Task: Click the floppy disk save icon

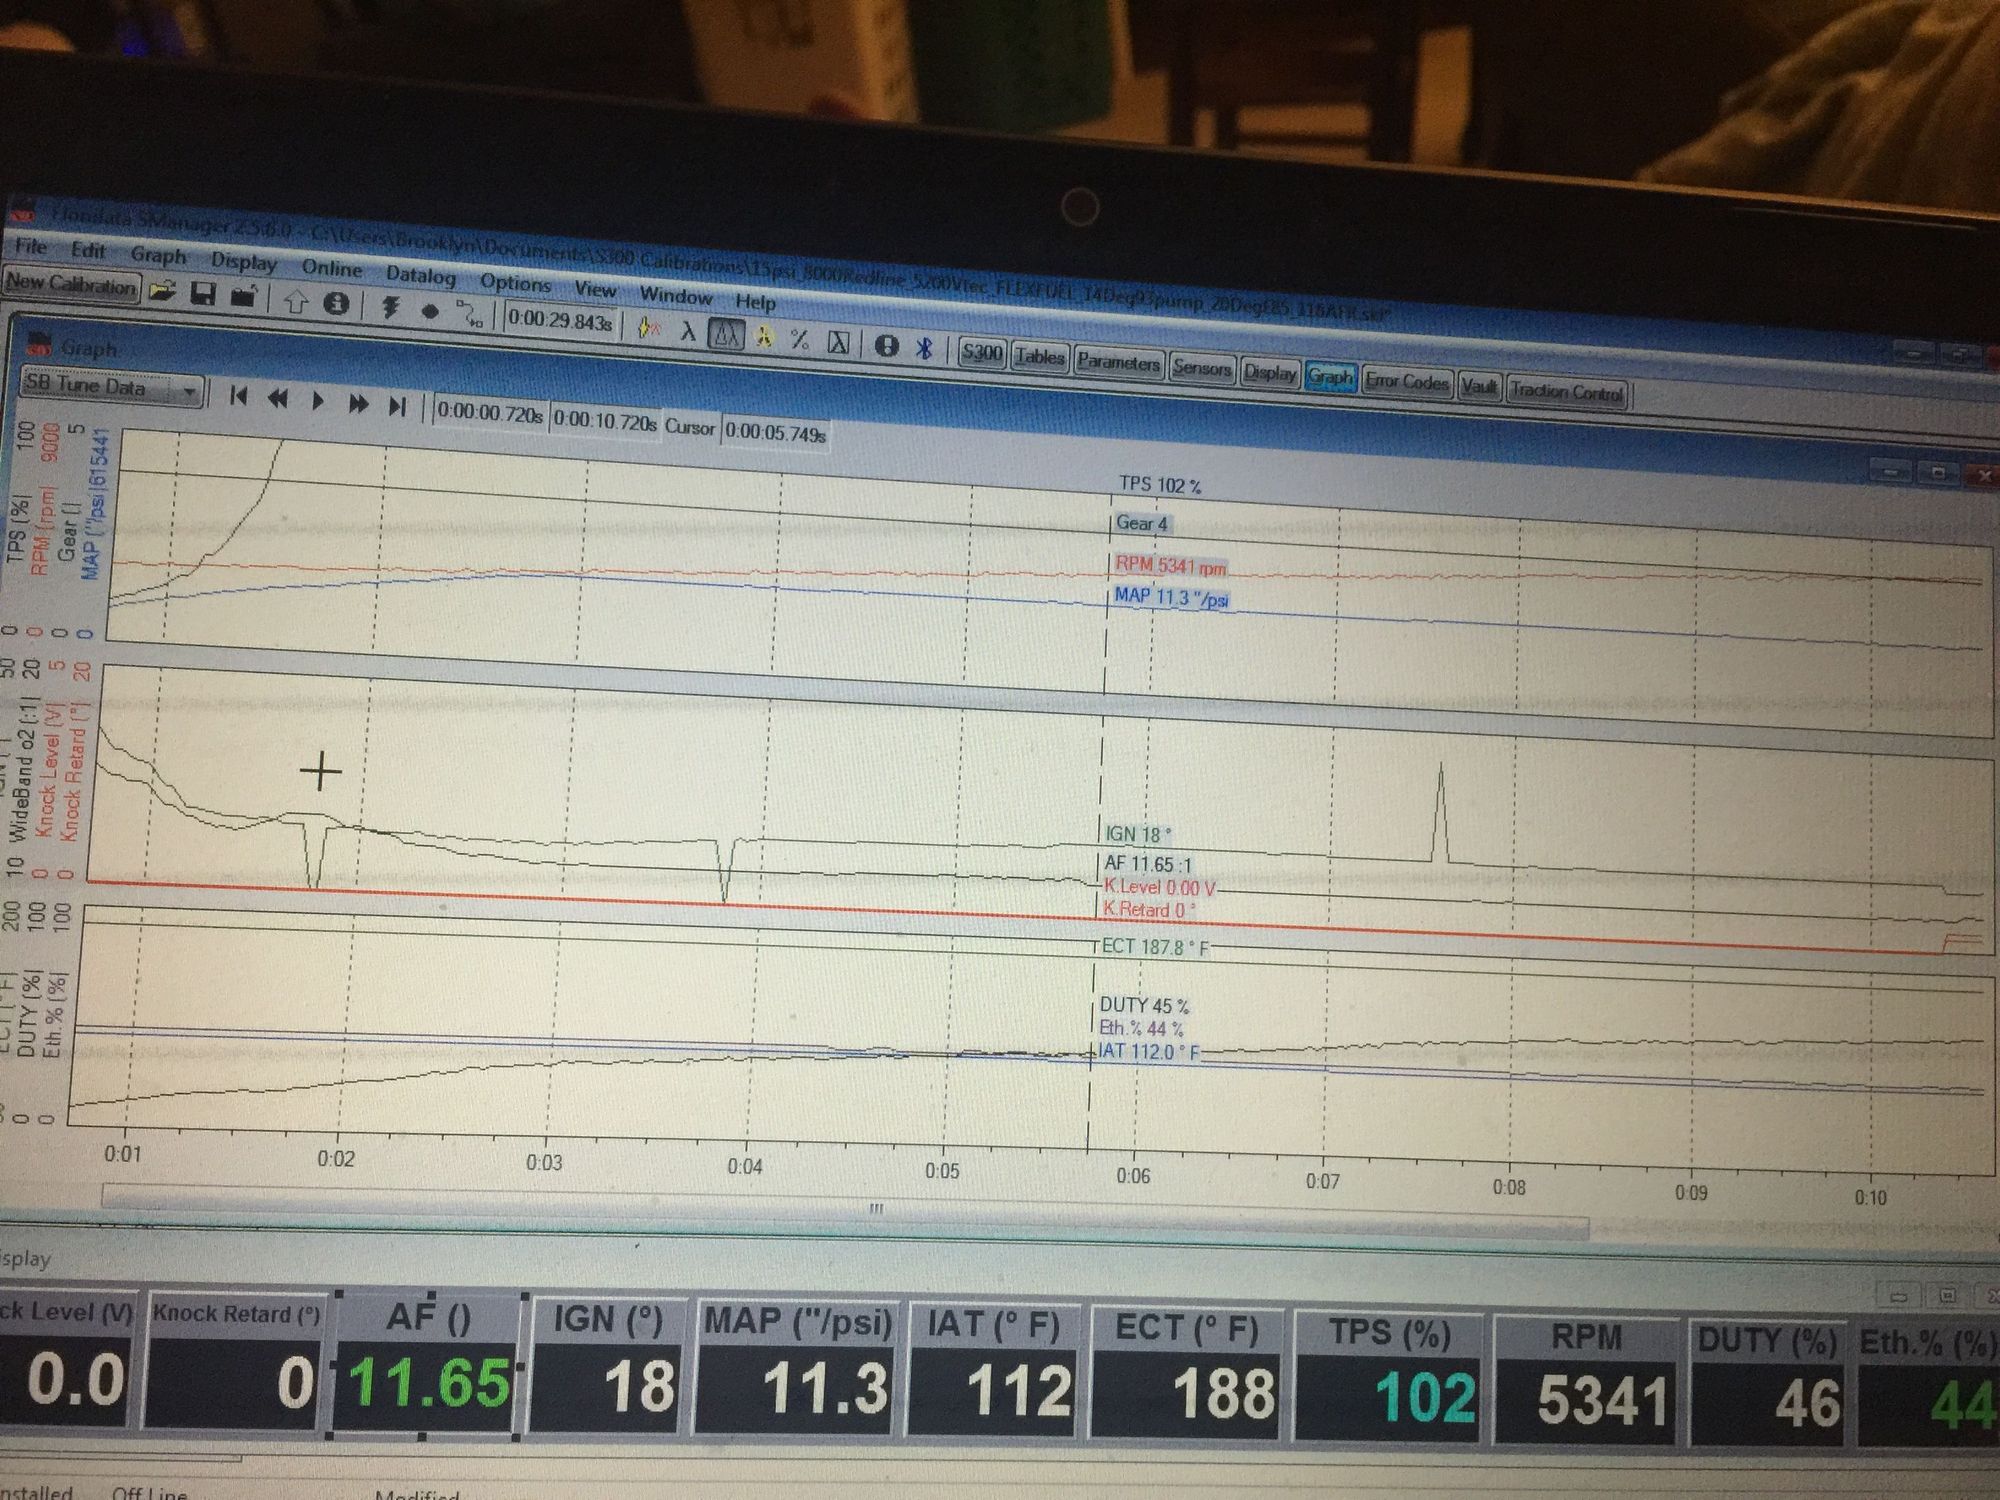Action: pyautogui.click(x=203, y=294)
